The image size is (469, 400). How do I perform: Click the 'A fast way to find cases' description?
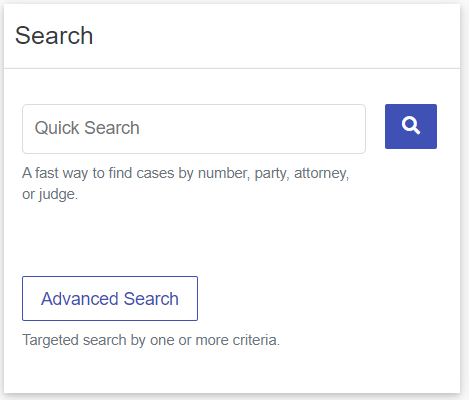pos(185,183)
